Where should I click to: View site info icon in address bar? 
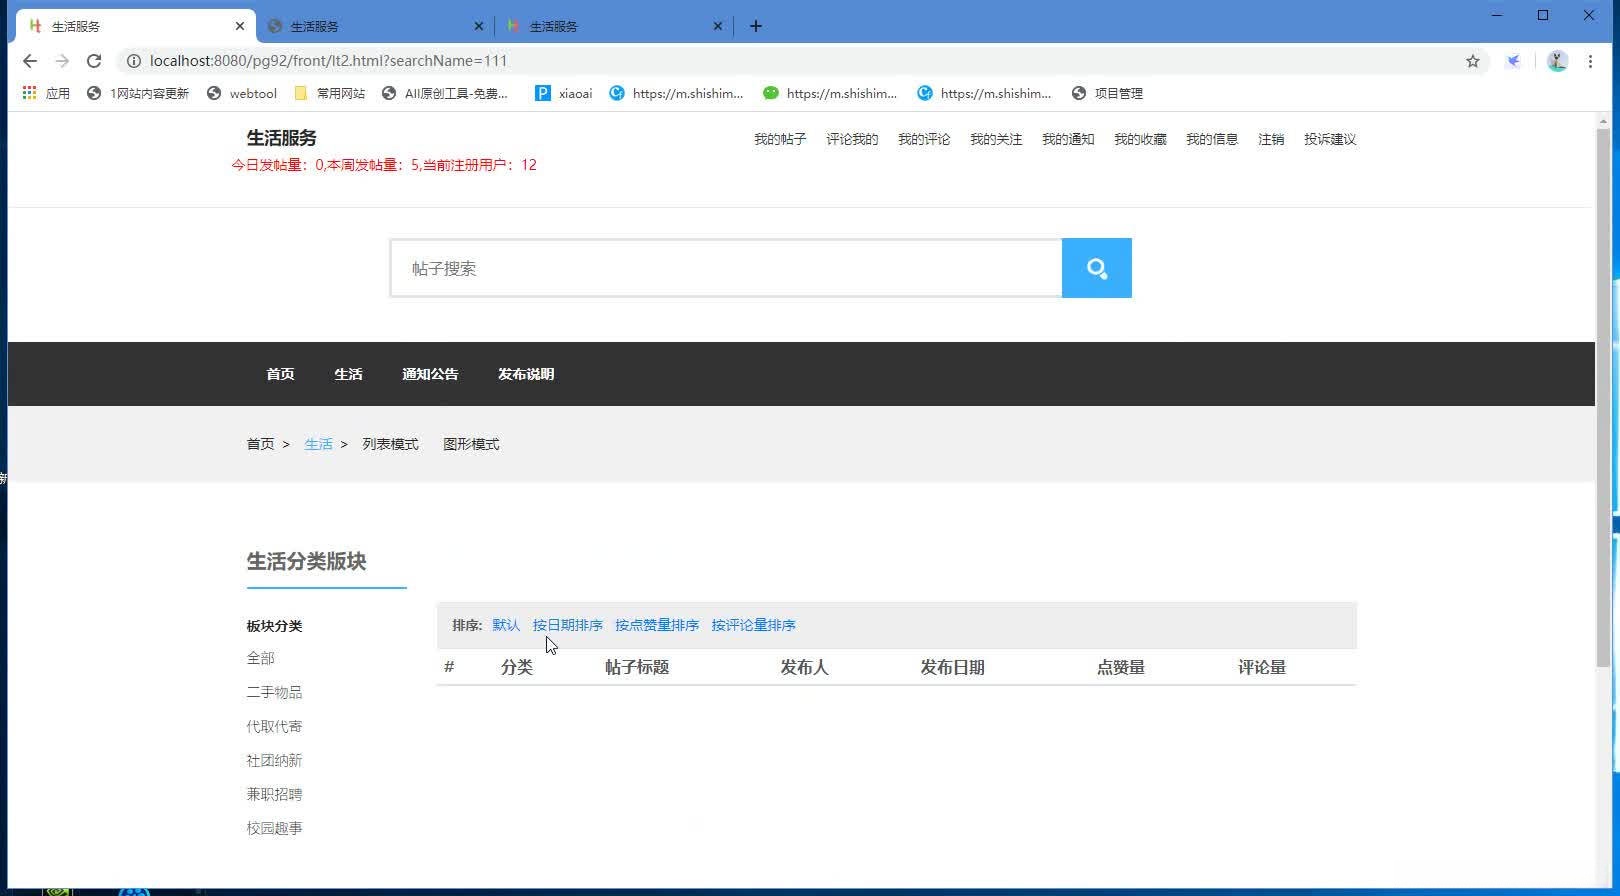coord(133,61)
